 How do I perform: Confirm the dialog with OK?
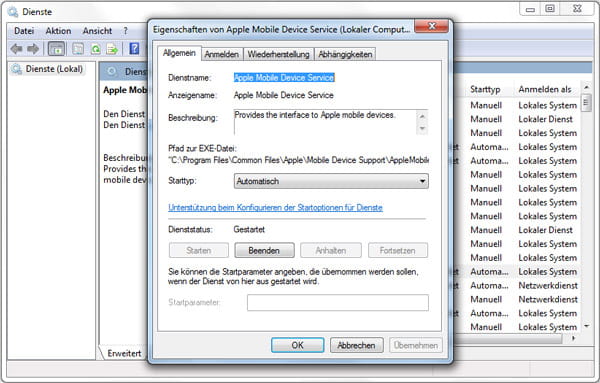click(298, 345)
